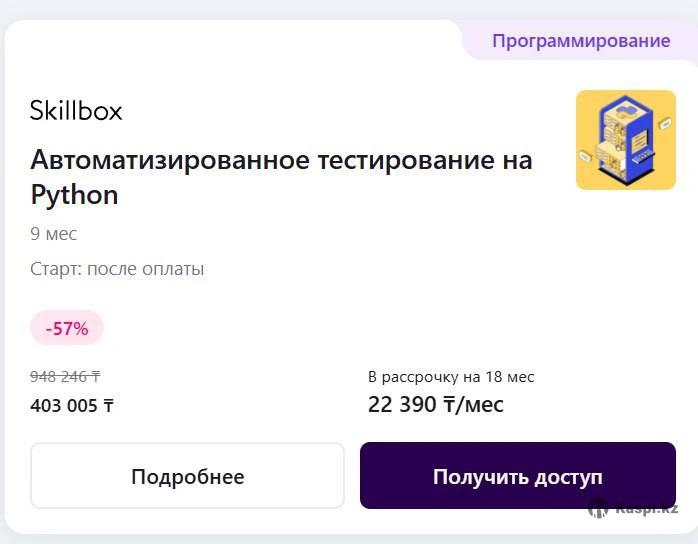The image size is (698, 544).
Task: Click the Skillbox logo
Action: click(76, 110)
